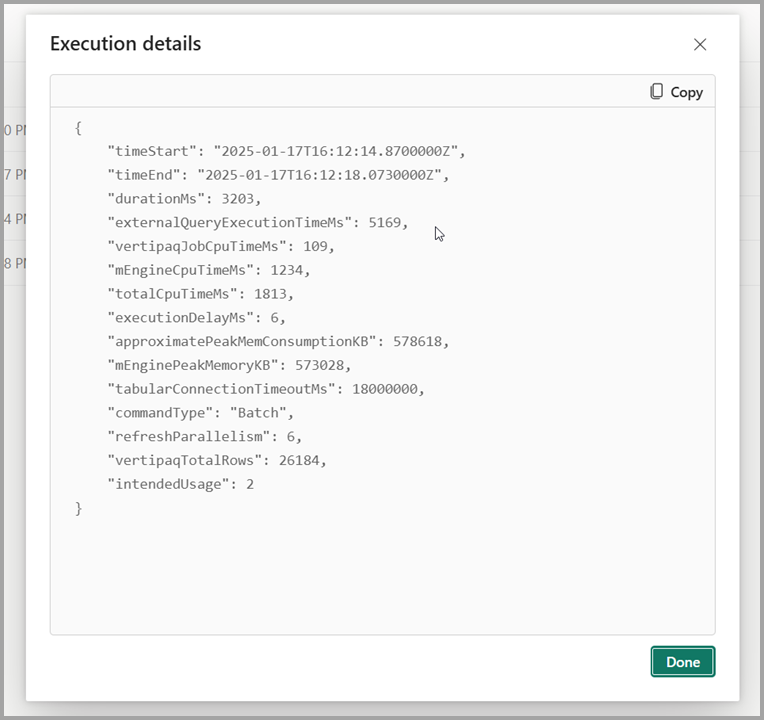
Task: Click the vertipaqTotalRows line
Action: click(x=216, y=460)
